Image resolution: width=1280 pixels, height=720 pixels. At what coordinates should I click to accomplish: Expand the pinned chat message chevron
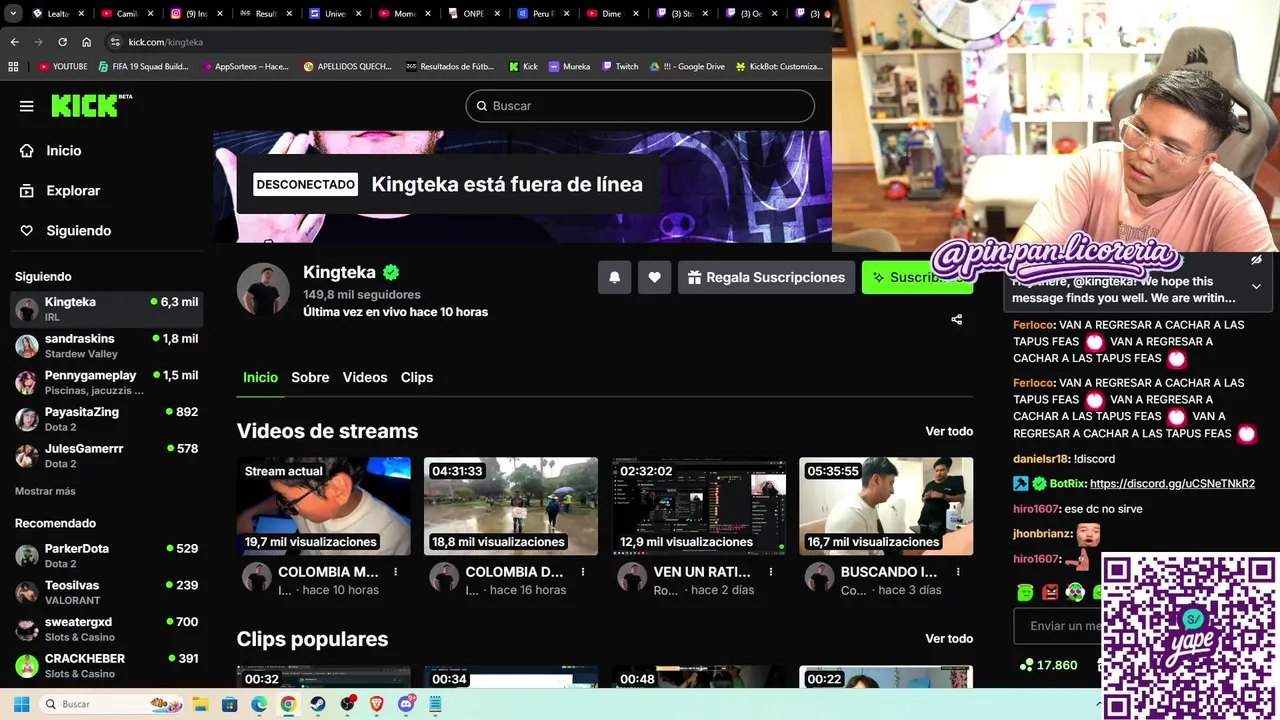(1256, 287)
